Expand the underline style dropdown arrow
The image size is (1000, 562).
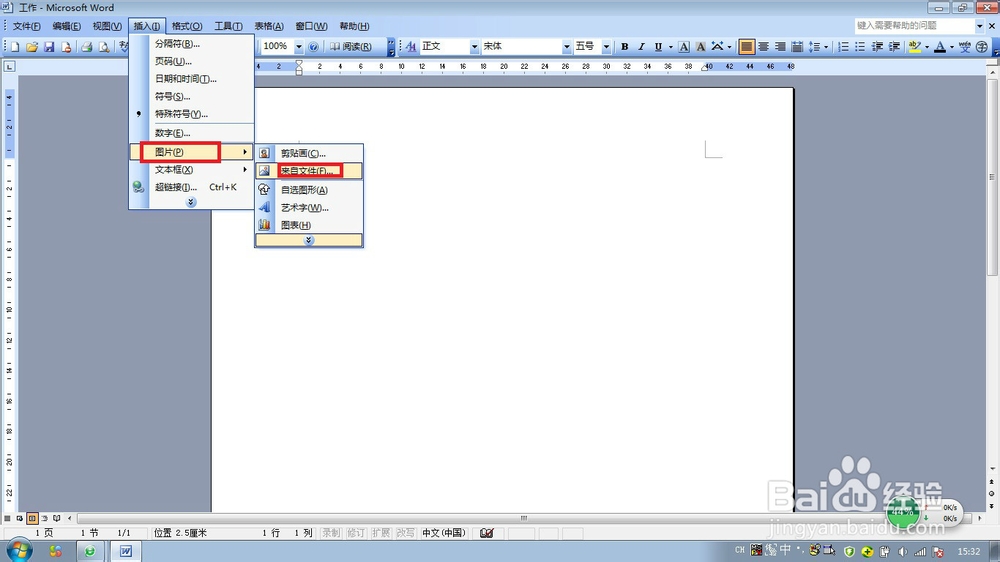click(670, 47)
